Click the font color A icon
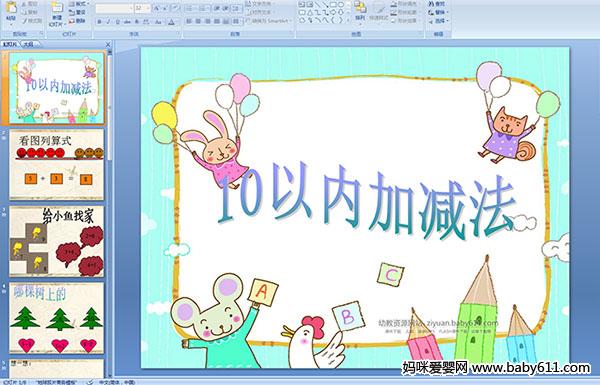600x385 pixels. (x=171, y=22)
